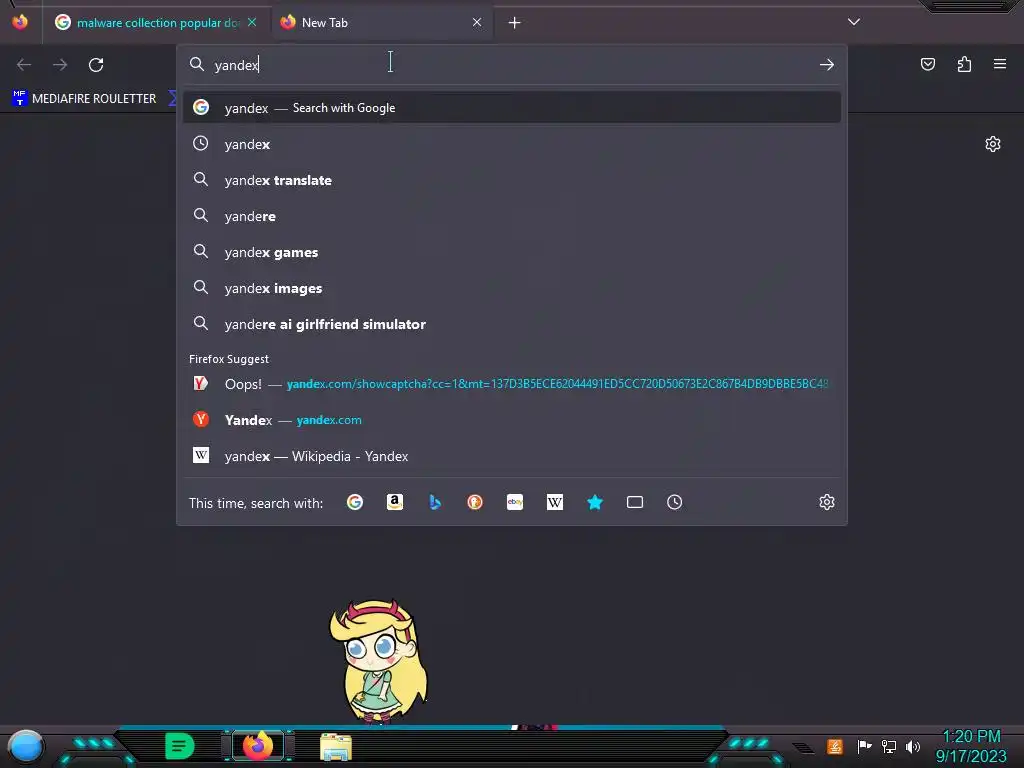
Task: Open the green notes app on the taskbar
Action: click(x=180, y=746)
